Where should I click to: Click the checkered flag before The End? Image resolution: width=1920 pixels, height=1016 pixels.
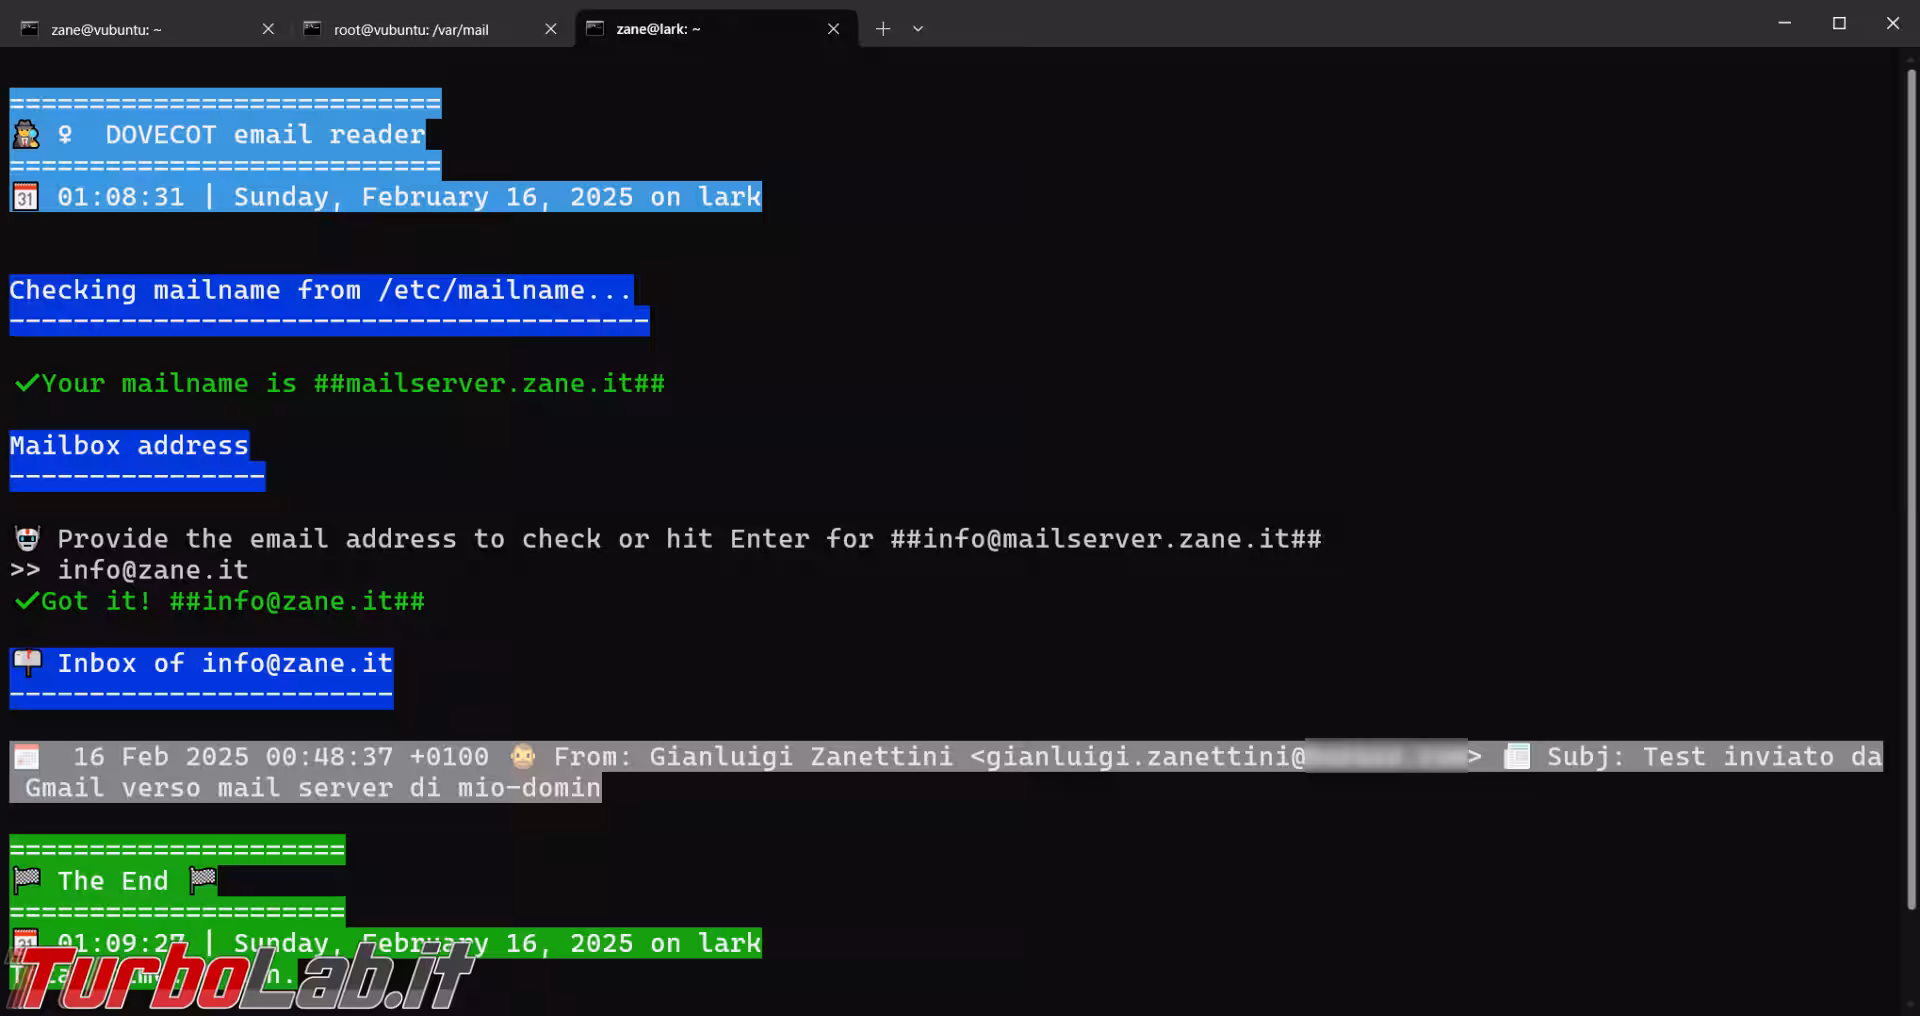click(27, 880)
